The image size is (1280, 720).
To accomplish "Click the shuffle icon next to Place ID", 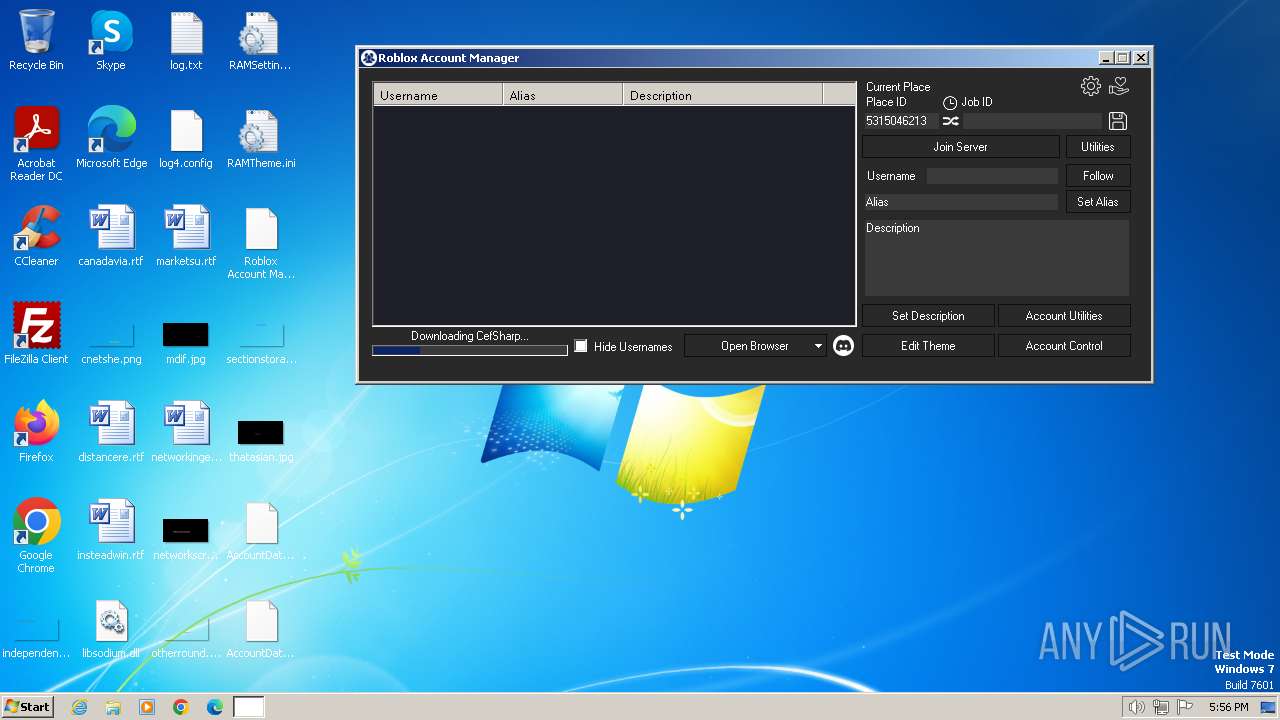I will [950, 121].
